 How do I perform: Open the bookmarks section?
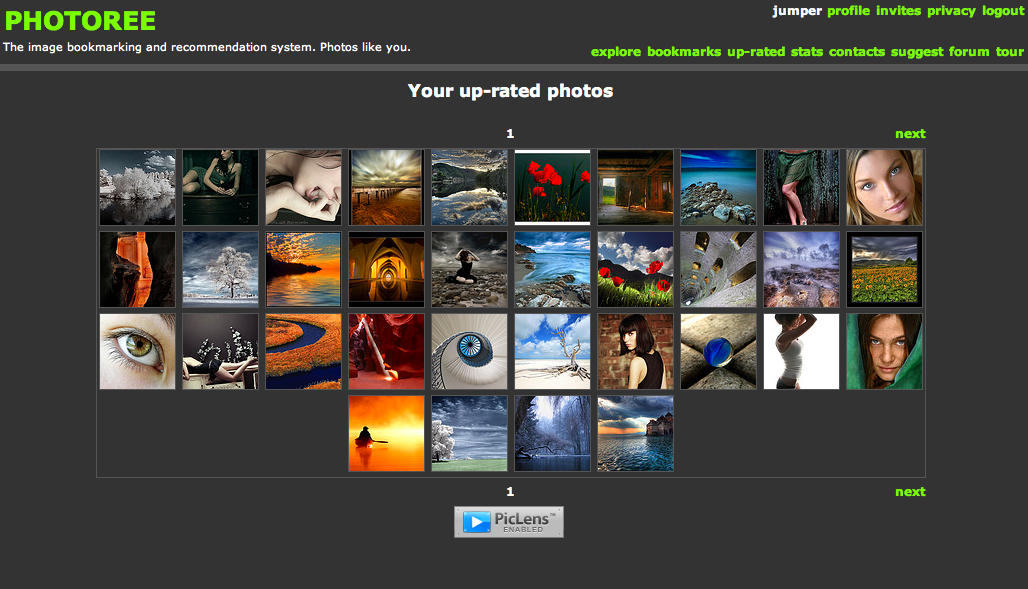point(684,52)
